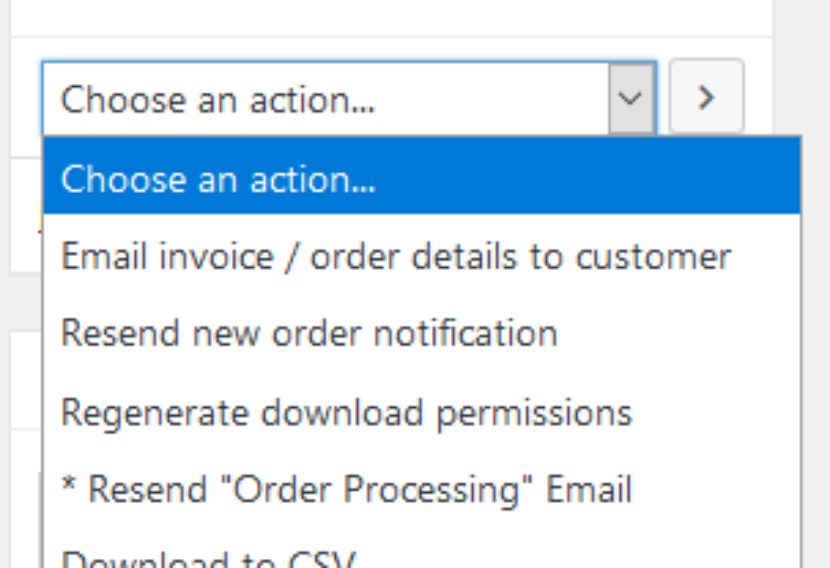
Task: Reset selection to the blue placeholder option
Action: [x=420, y=177]
